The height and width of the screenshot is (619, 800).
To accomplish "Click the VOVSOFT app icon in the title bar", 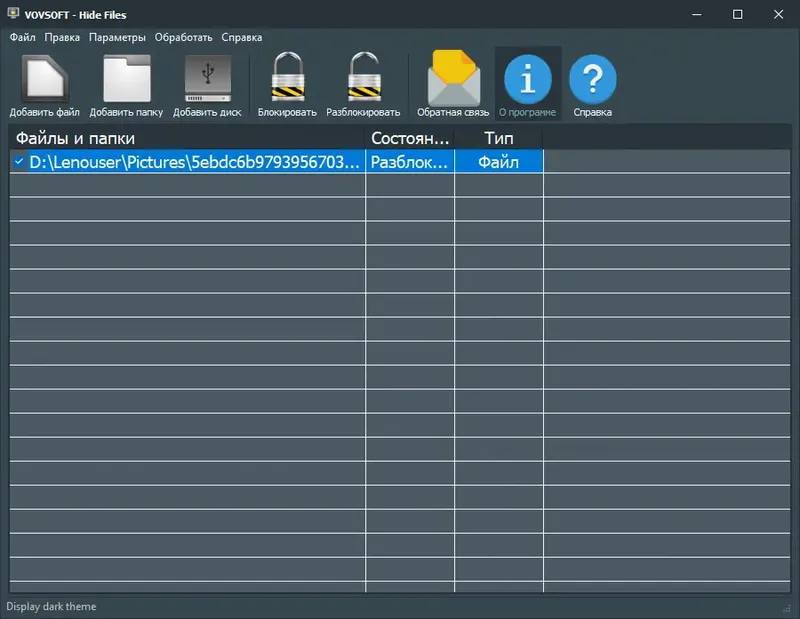I will click(13, 14).
